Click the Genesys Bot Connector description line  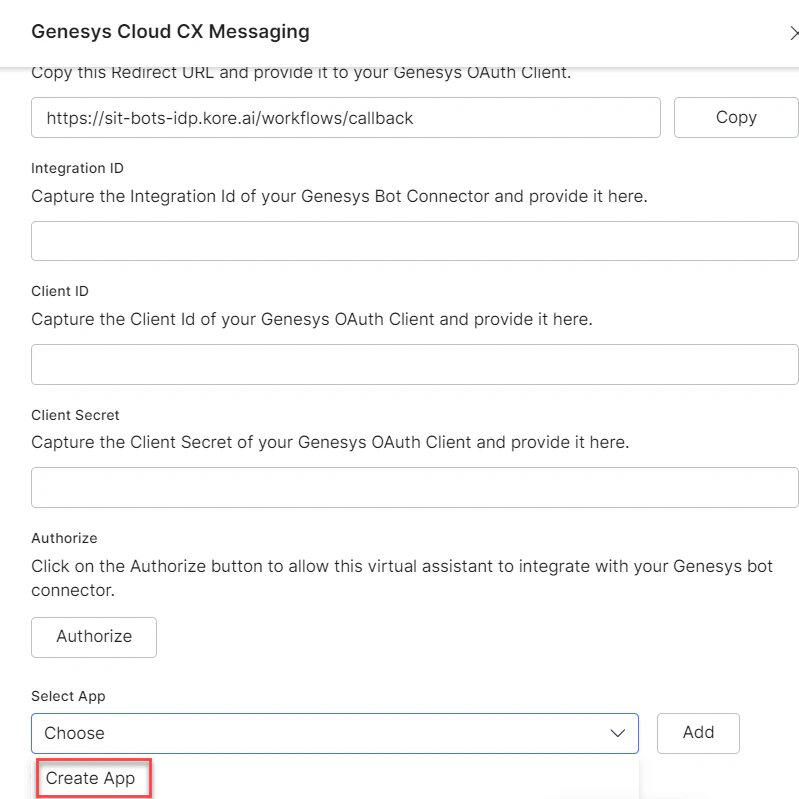(339, 196)
